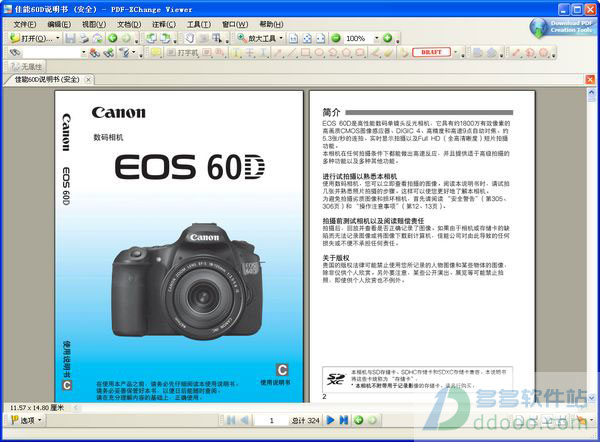Click the find next binoculars icon
Viewport: 600px width, 442px height.
point(108,53)
